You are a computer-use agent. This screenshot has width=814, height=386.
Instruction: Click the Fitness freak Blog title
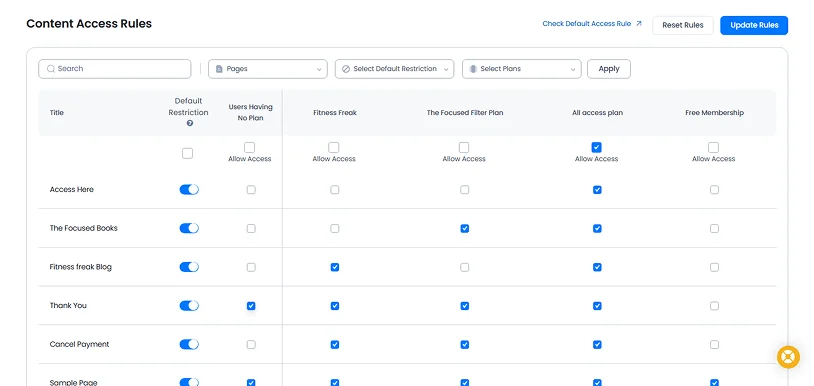pyautogui.click(x=80, y=267)
